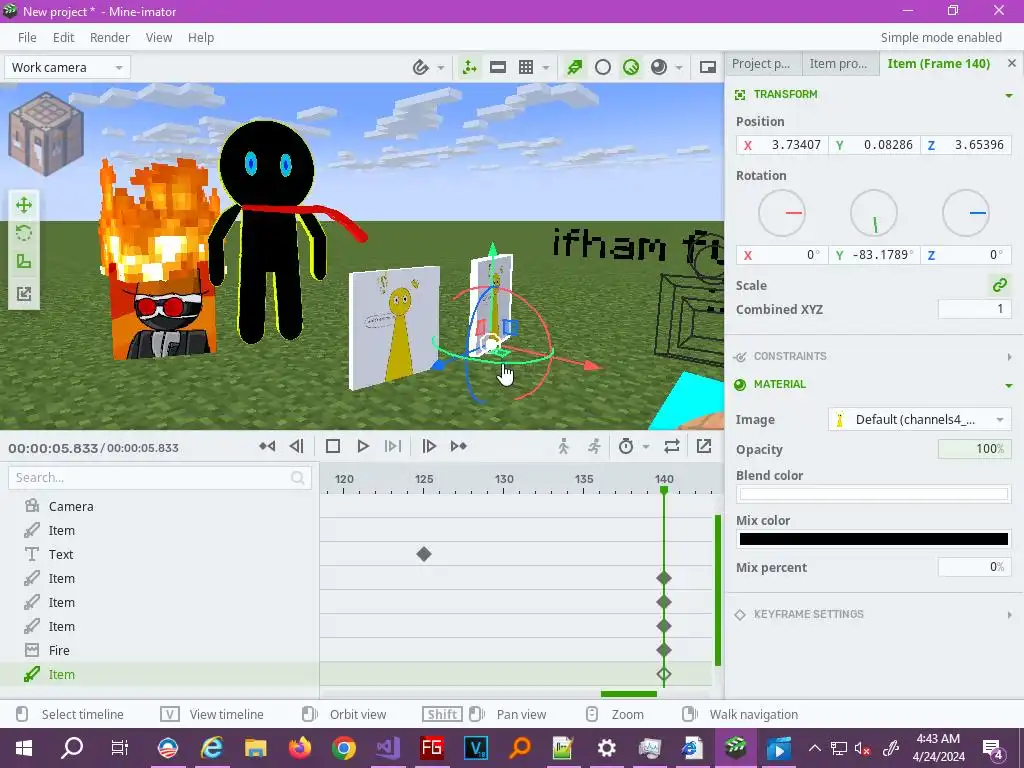The image size is (1024, 768).
Task: Select the rendered sphere view icon
Action: coord(659,67)
